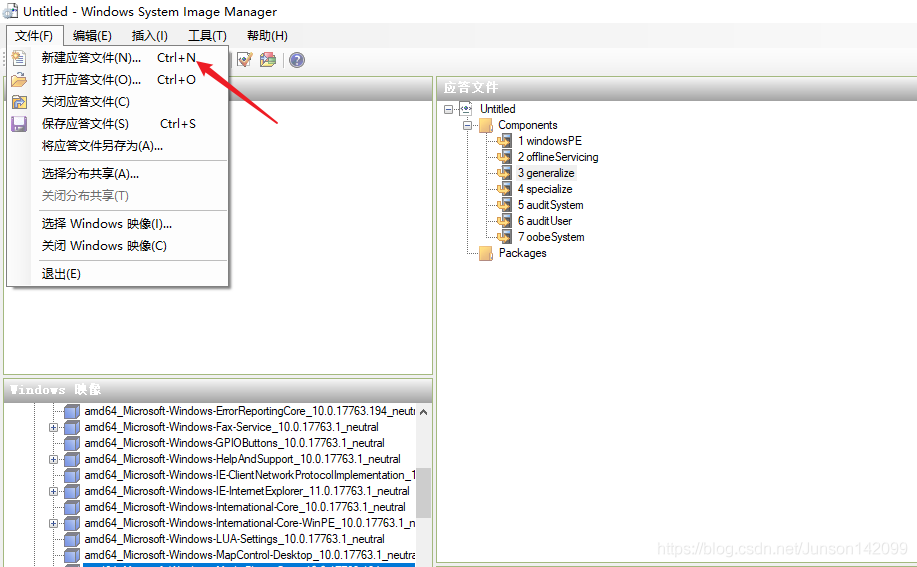Click the validate answer file toolbar icon
Viewport: 917px width, 567px height.
click(244, 60)
